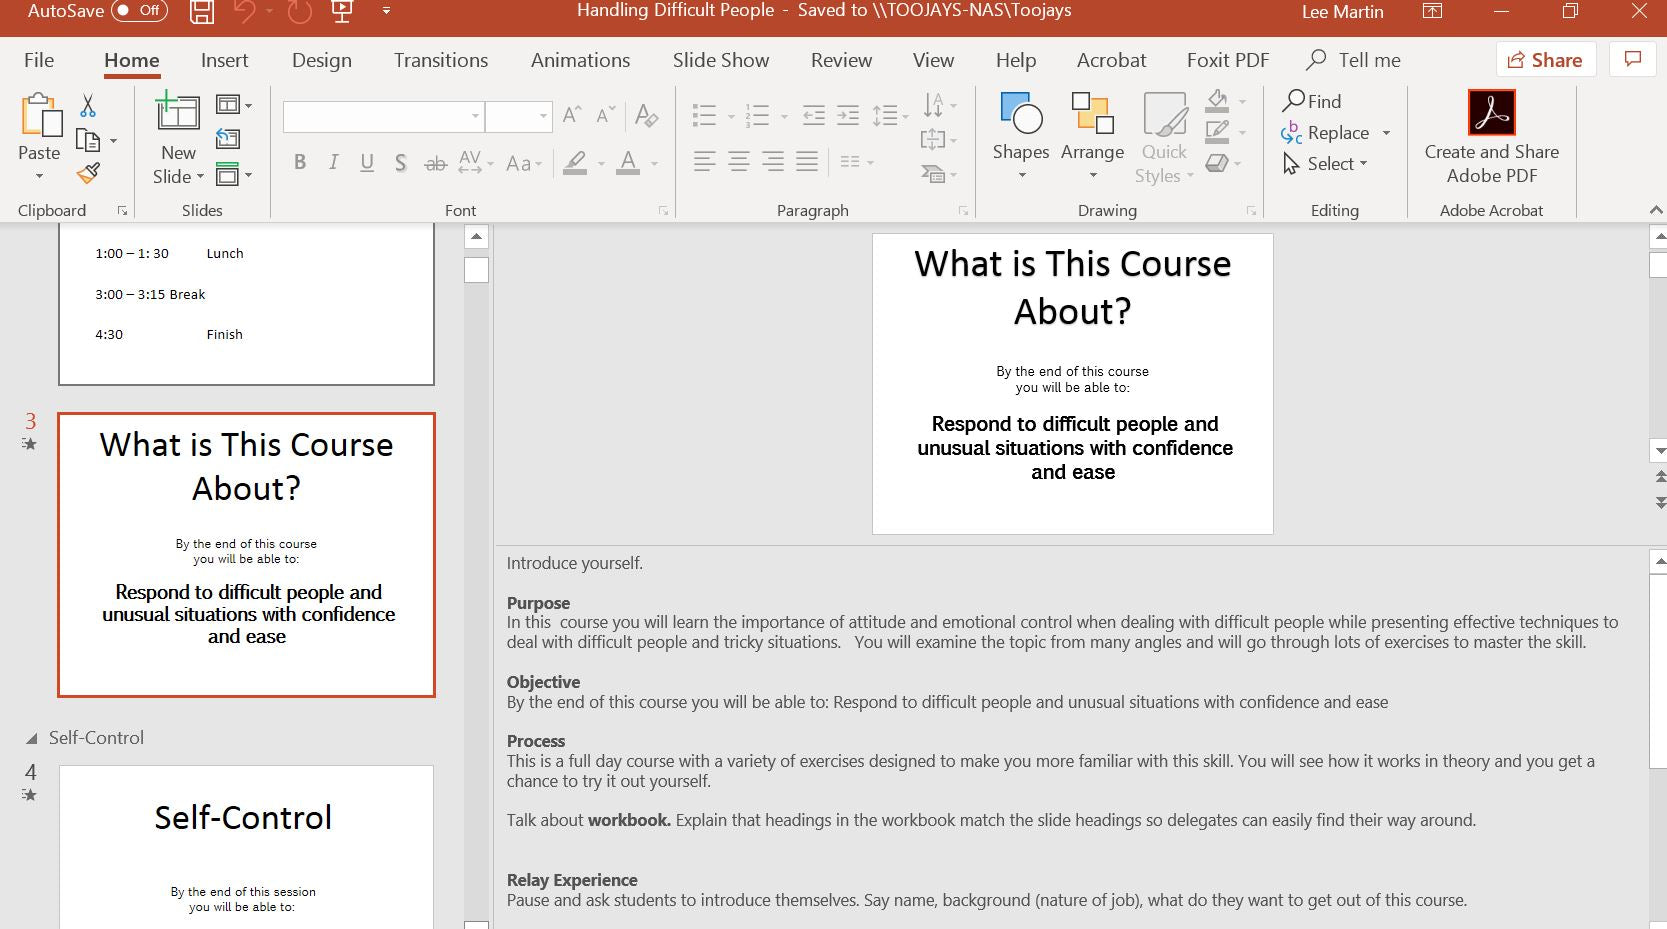The image size is (1667, 929).
Task: Insert a New Slide using the icon
Action: click(x=178, y=112)
